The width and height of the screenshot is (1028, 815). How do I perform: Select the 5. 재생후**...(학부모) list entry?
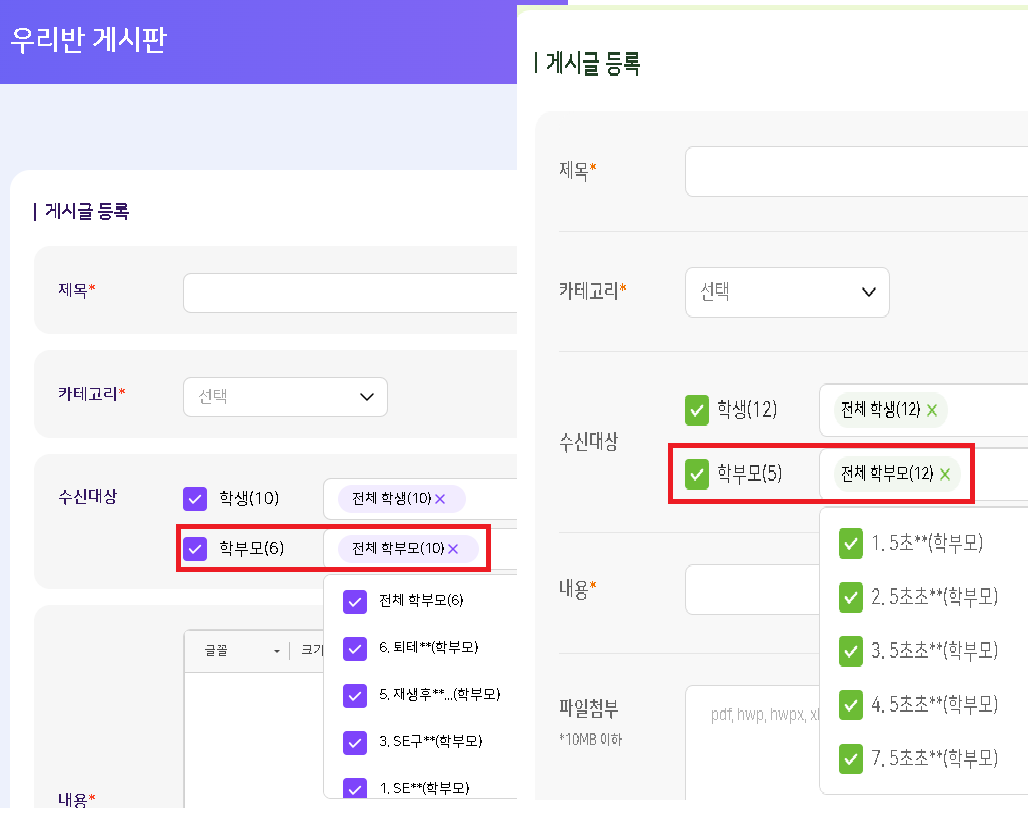tap(439, 695)
